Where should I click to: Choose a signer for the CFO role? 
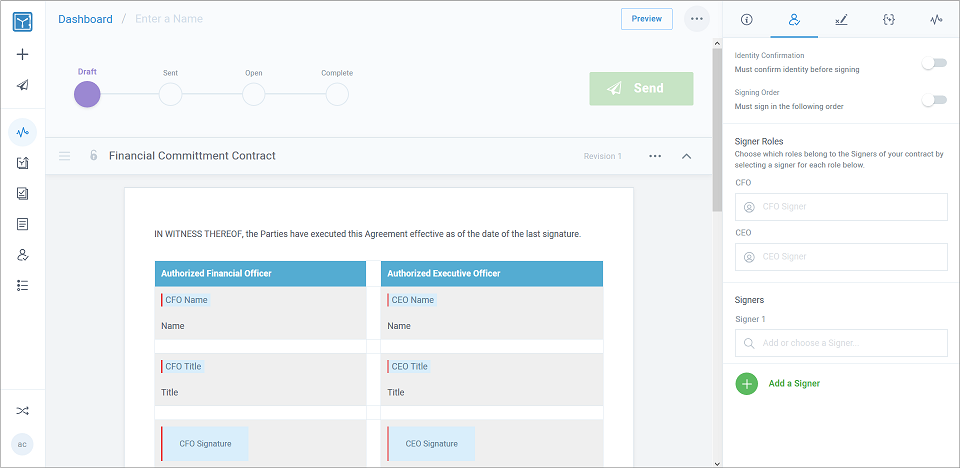point(841,207)
